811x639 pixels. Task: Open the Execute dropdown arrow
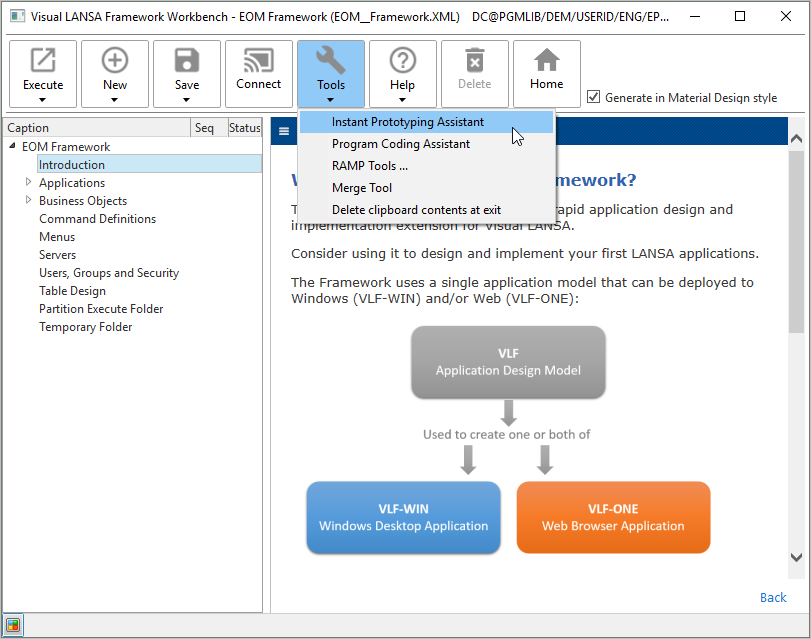(x=42, y=100)
